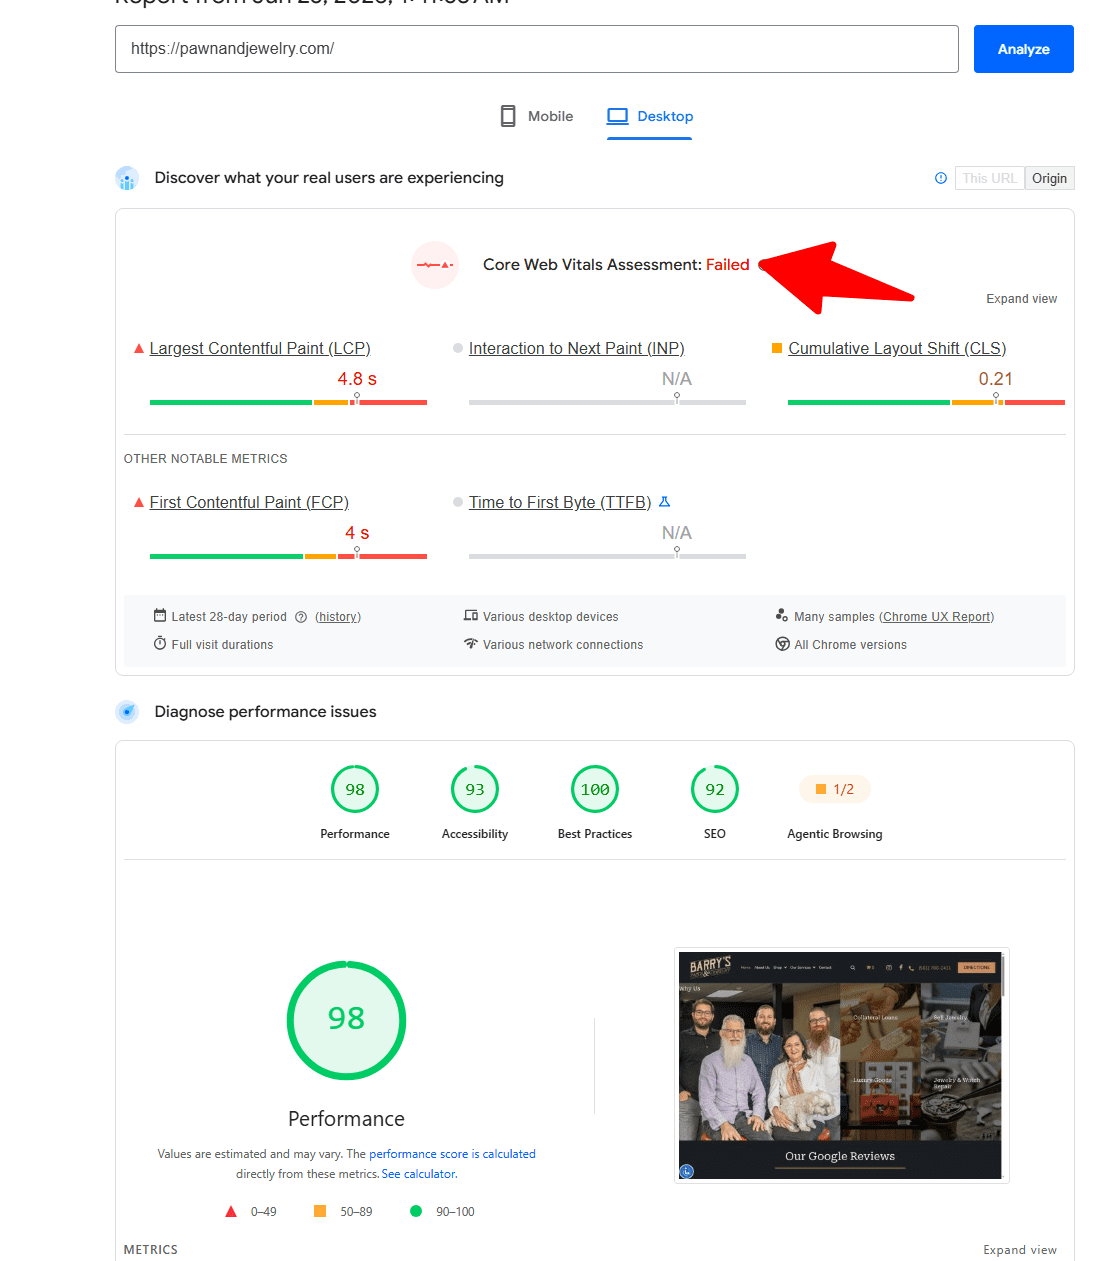Click the Cumulative Layout Shift distribution bar

point(926,402)
